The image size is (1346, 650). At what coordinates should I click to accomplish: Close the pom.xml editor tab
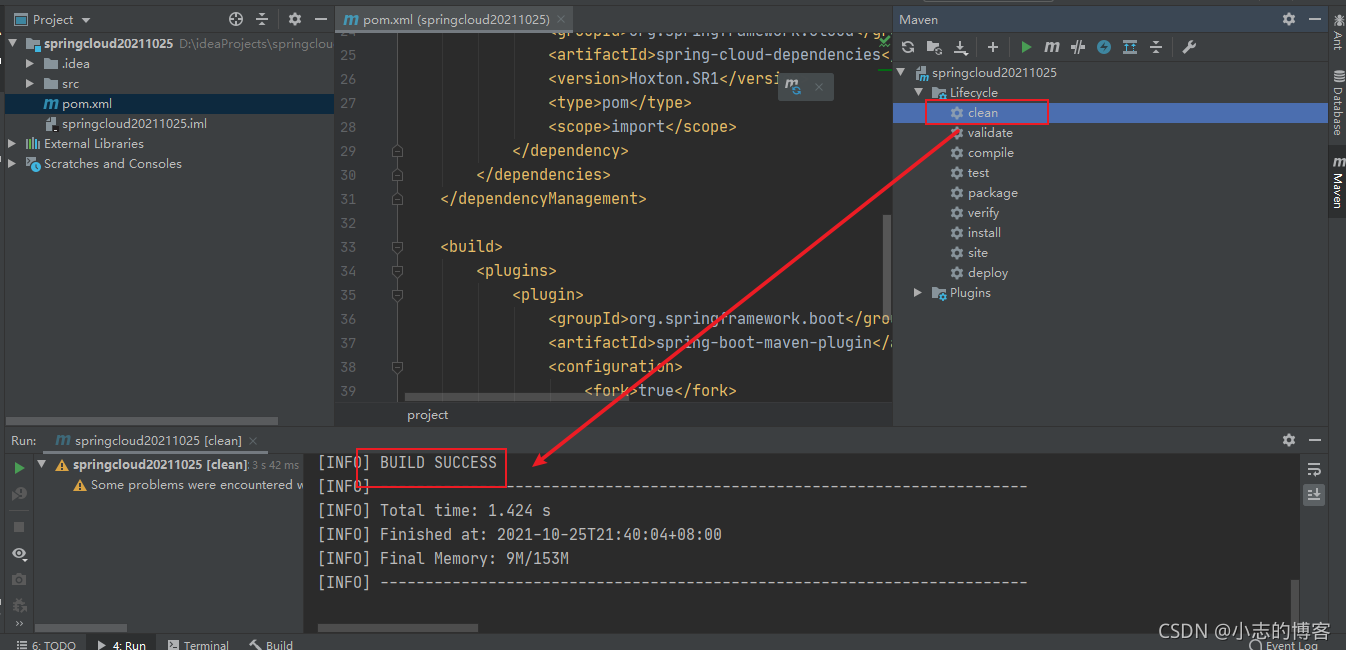tap(562, 19)
